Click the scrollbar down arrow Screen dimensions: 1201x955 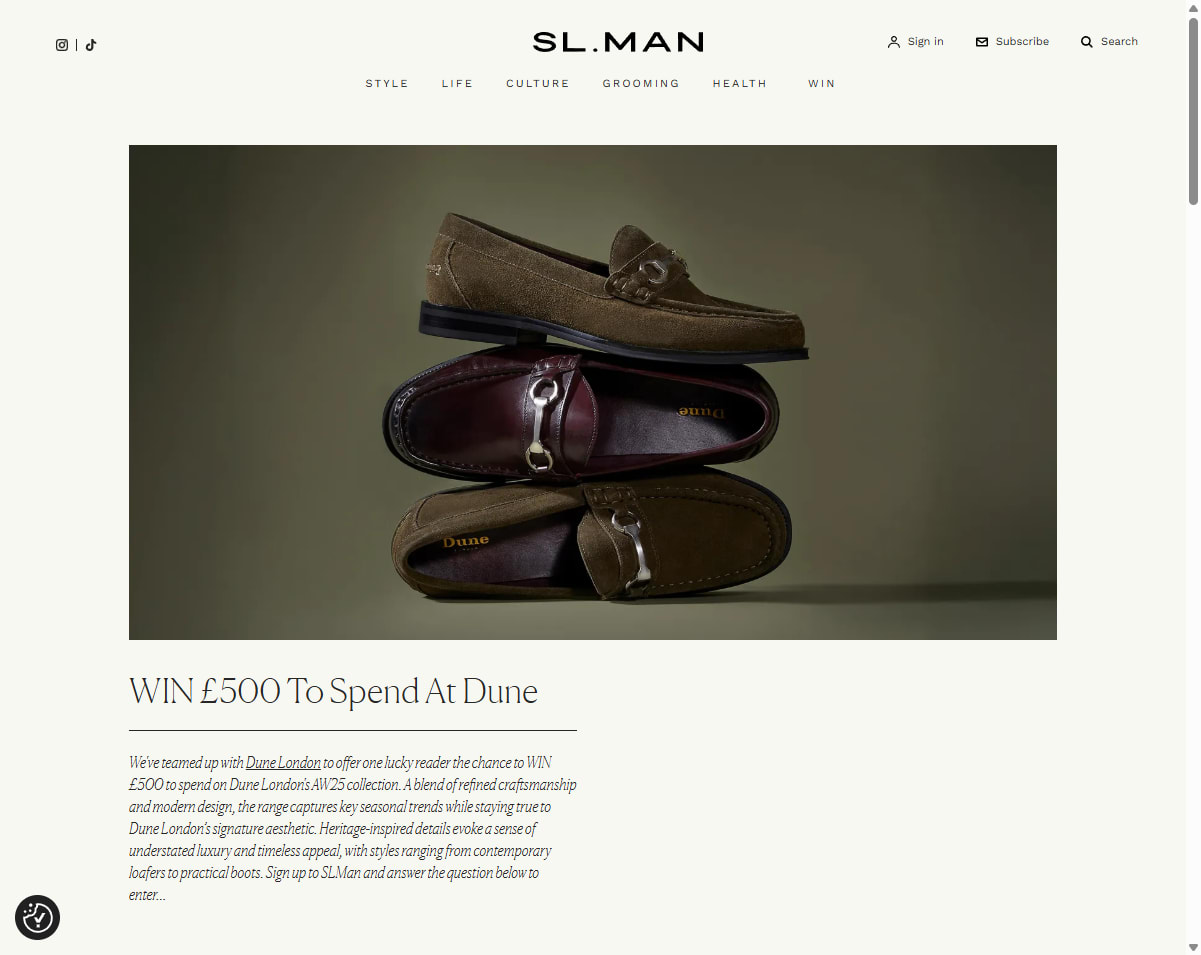1193,947
